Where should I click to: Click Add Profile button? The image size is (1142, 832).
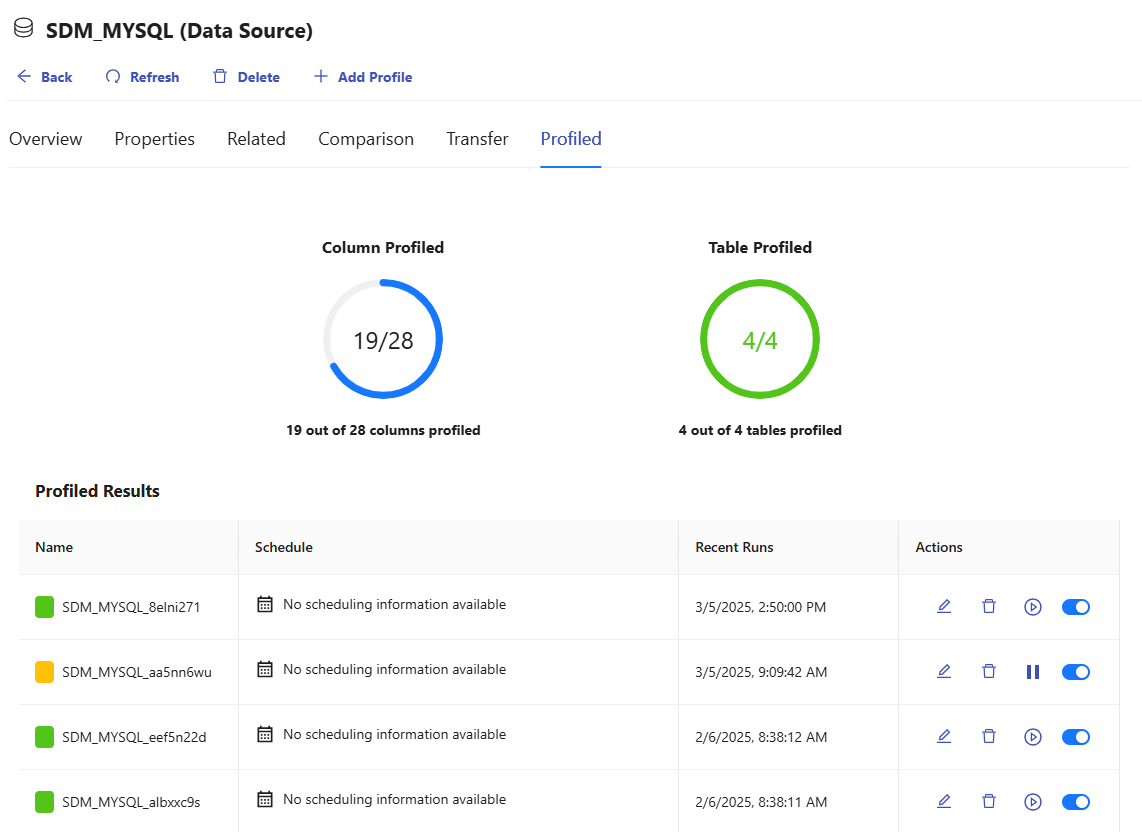tap(363, 77)
